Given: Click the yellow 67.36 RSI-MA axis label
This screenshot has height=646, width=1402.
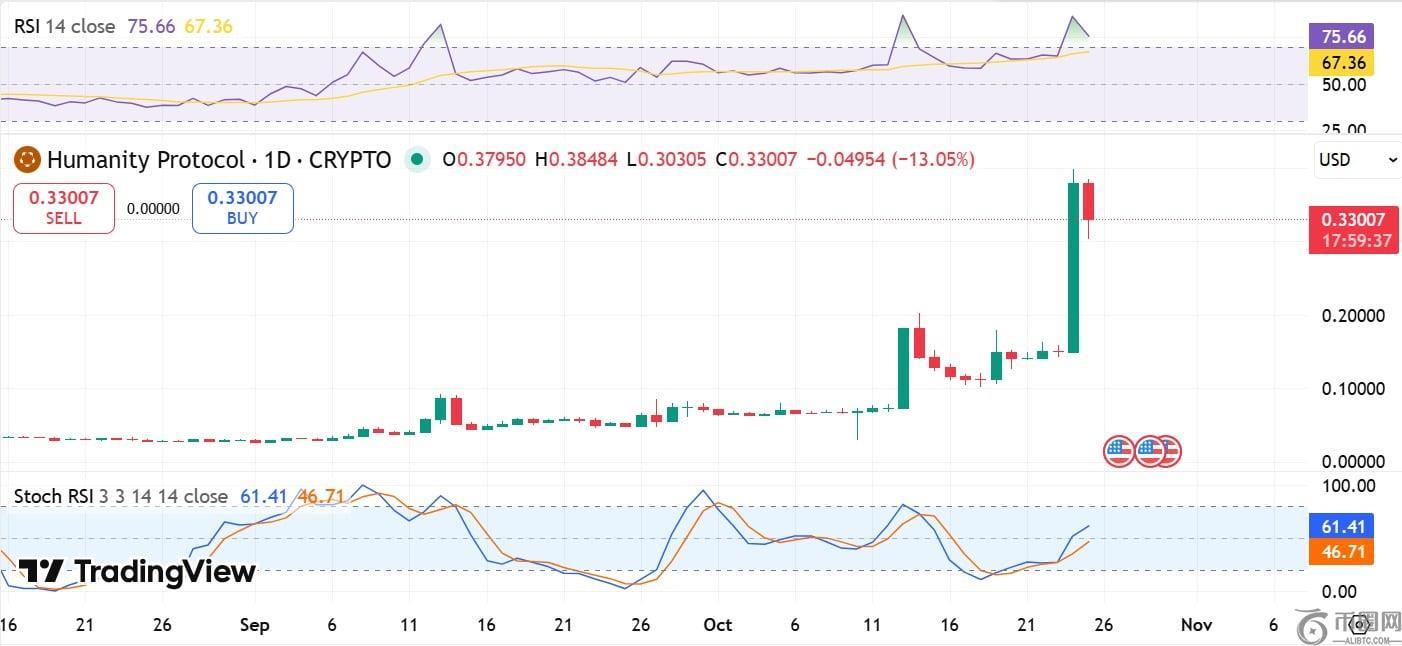Looking at the screenshot, I should 1341,63.
